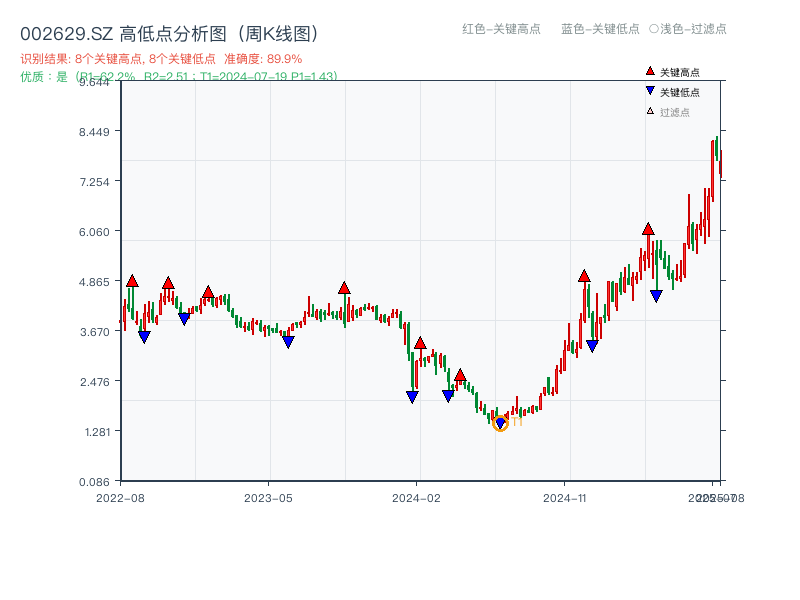Click the 红色-关键高点 header label
The image size is (800, 600).
click(501, 29)
